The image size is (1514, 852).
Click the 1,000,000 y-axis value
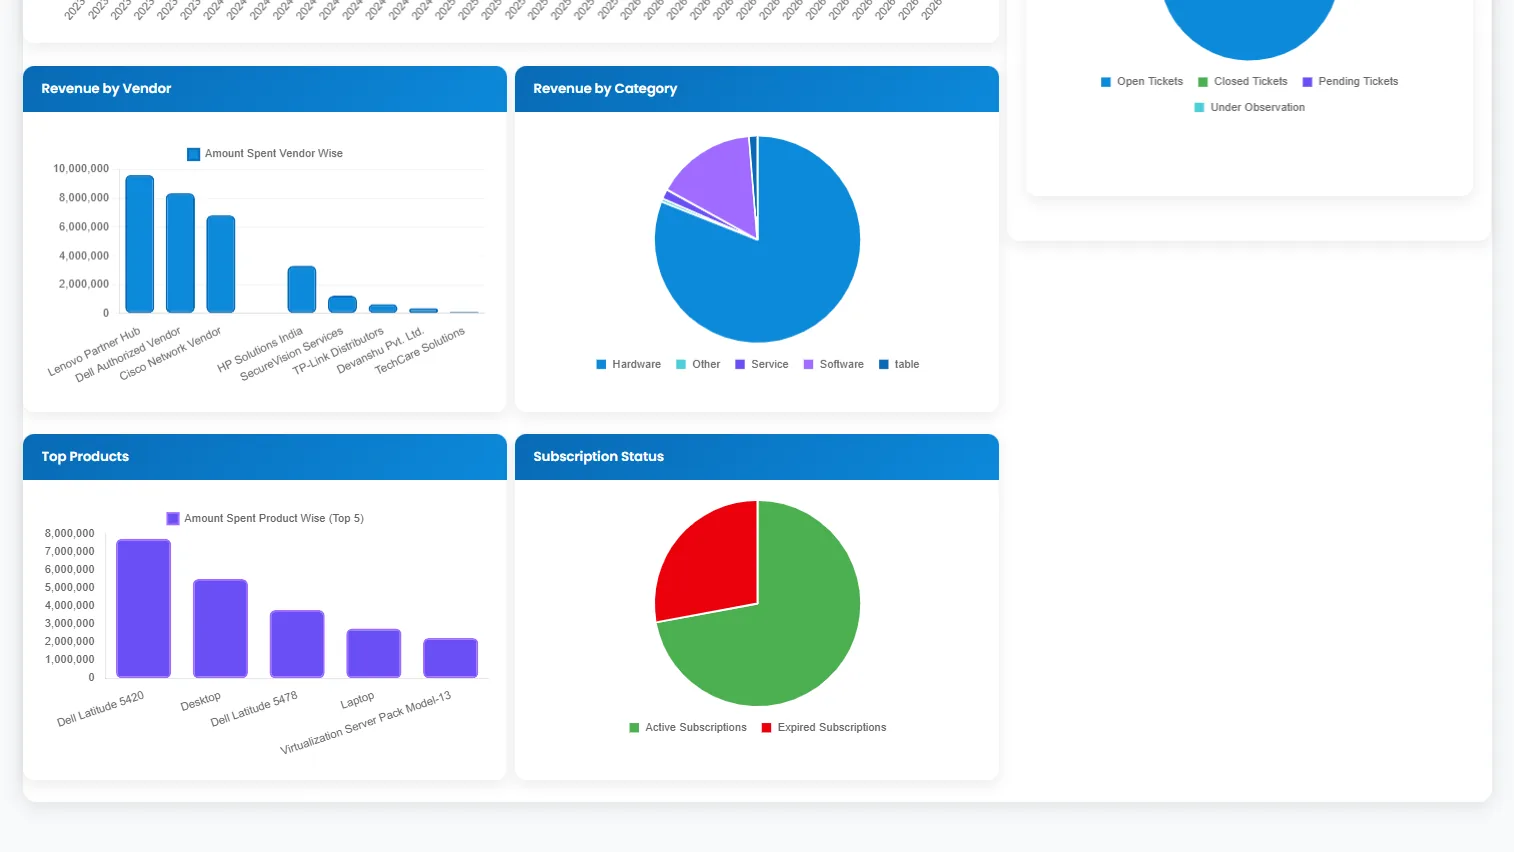pos(70,660)
